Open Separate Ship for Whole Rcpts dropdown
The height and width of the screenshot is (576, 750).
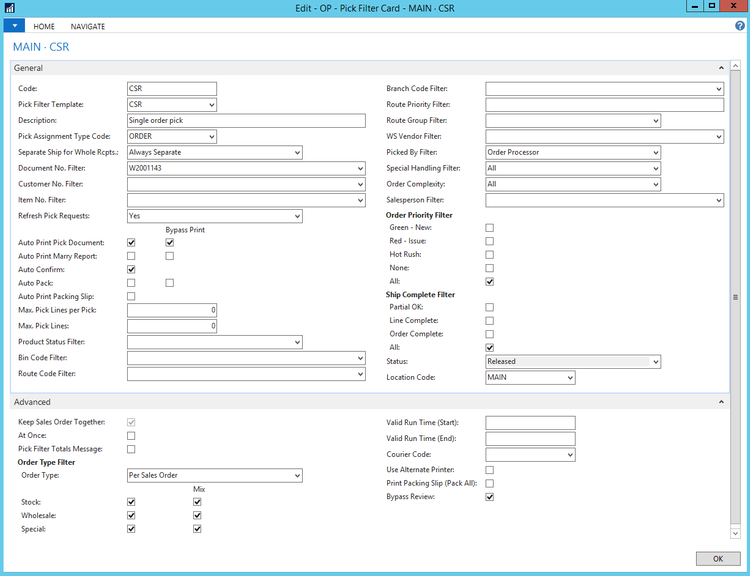click(297, 153)
